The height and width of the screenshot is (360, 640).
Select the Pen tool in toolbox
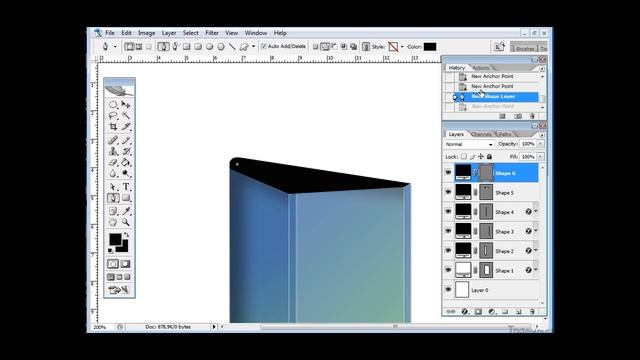click(113, 198)
